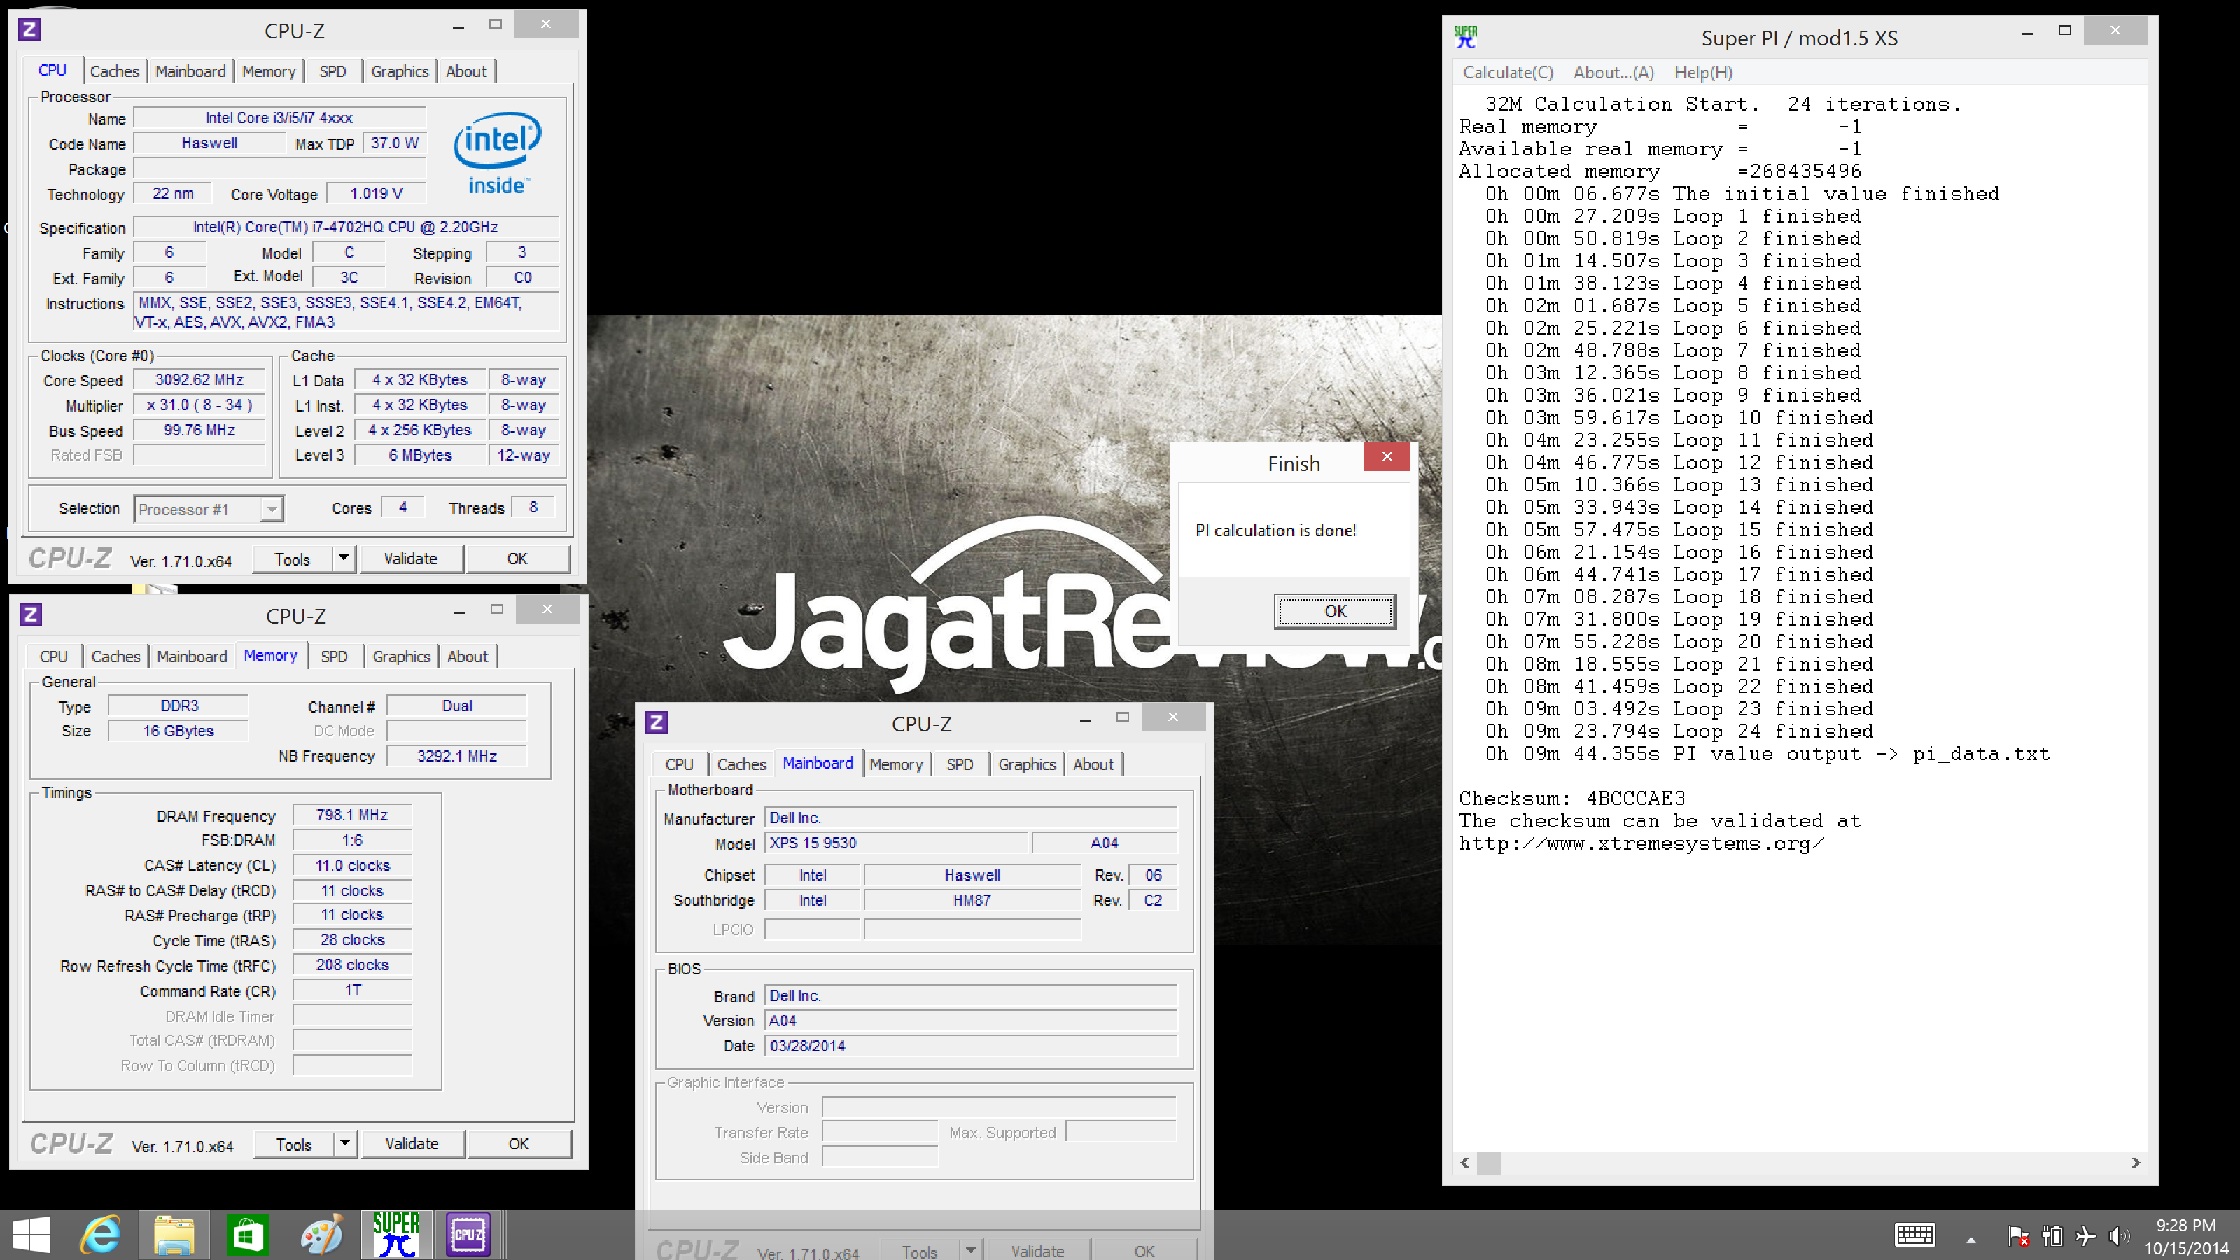Click Validate in Memory CPU-Z window

[412, 1144]
